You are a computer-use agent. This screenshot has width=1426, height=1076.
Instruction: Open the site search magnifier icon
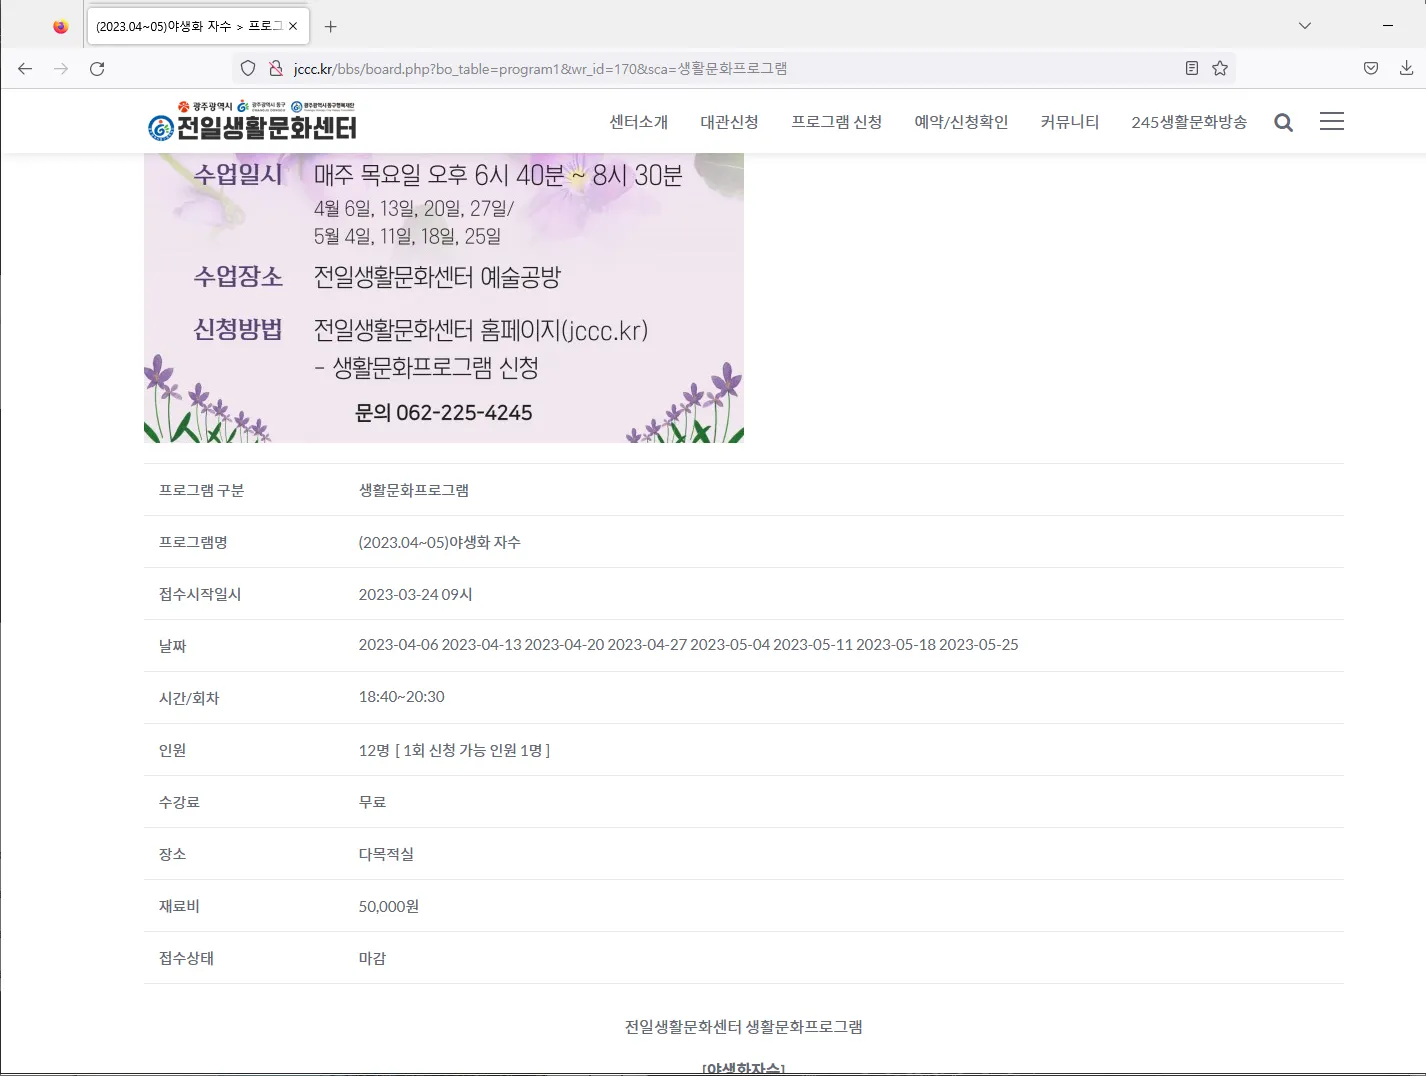pyautogui.click(x=1284, y=122)
